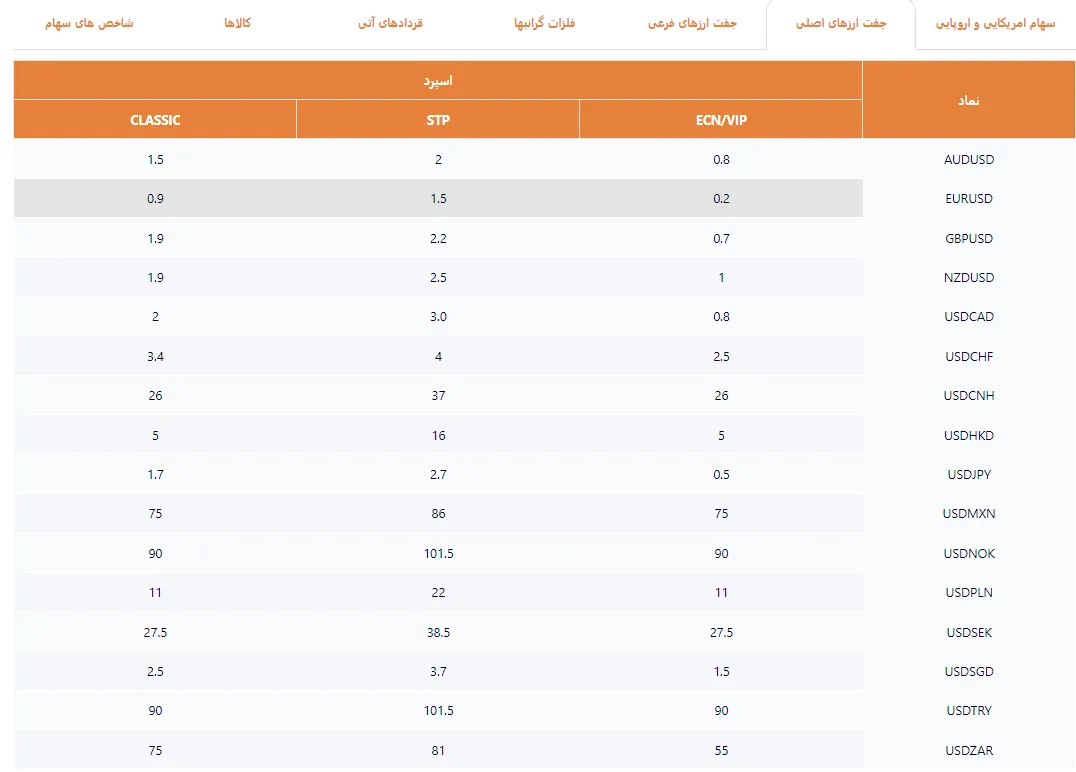Click USDZAR in the symbol column
Viewport: 1076px width, 772px height.
click(x=968, y=751)
